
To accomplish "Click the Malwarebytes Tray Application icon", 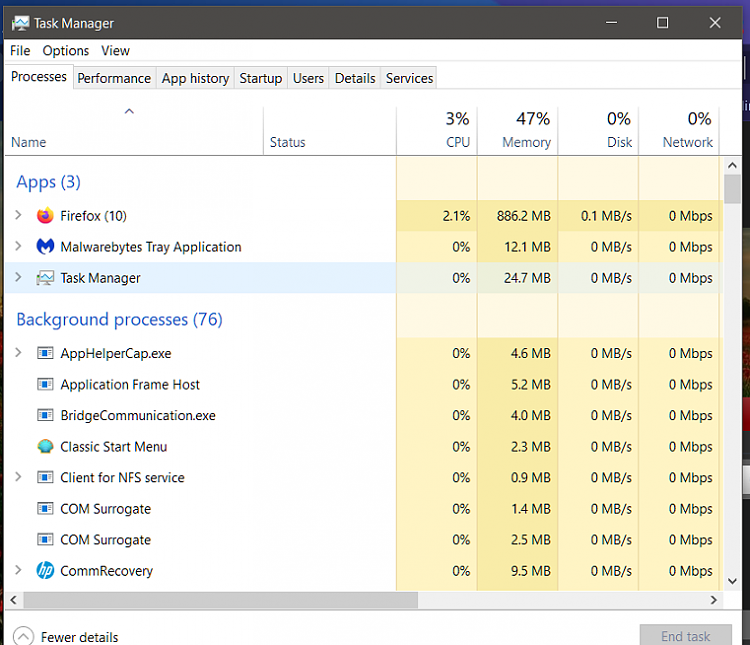I will pyautogui.click(x=45, y=247).
